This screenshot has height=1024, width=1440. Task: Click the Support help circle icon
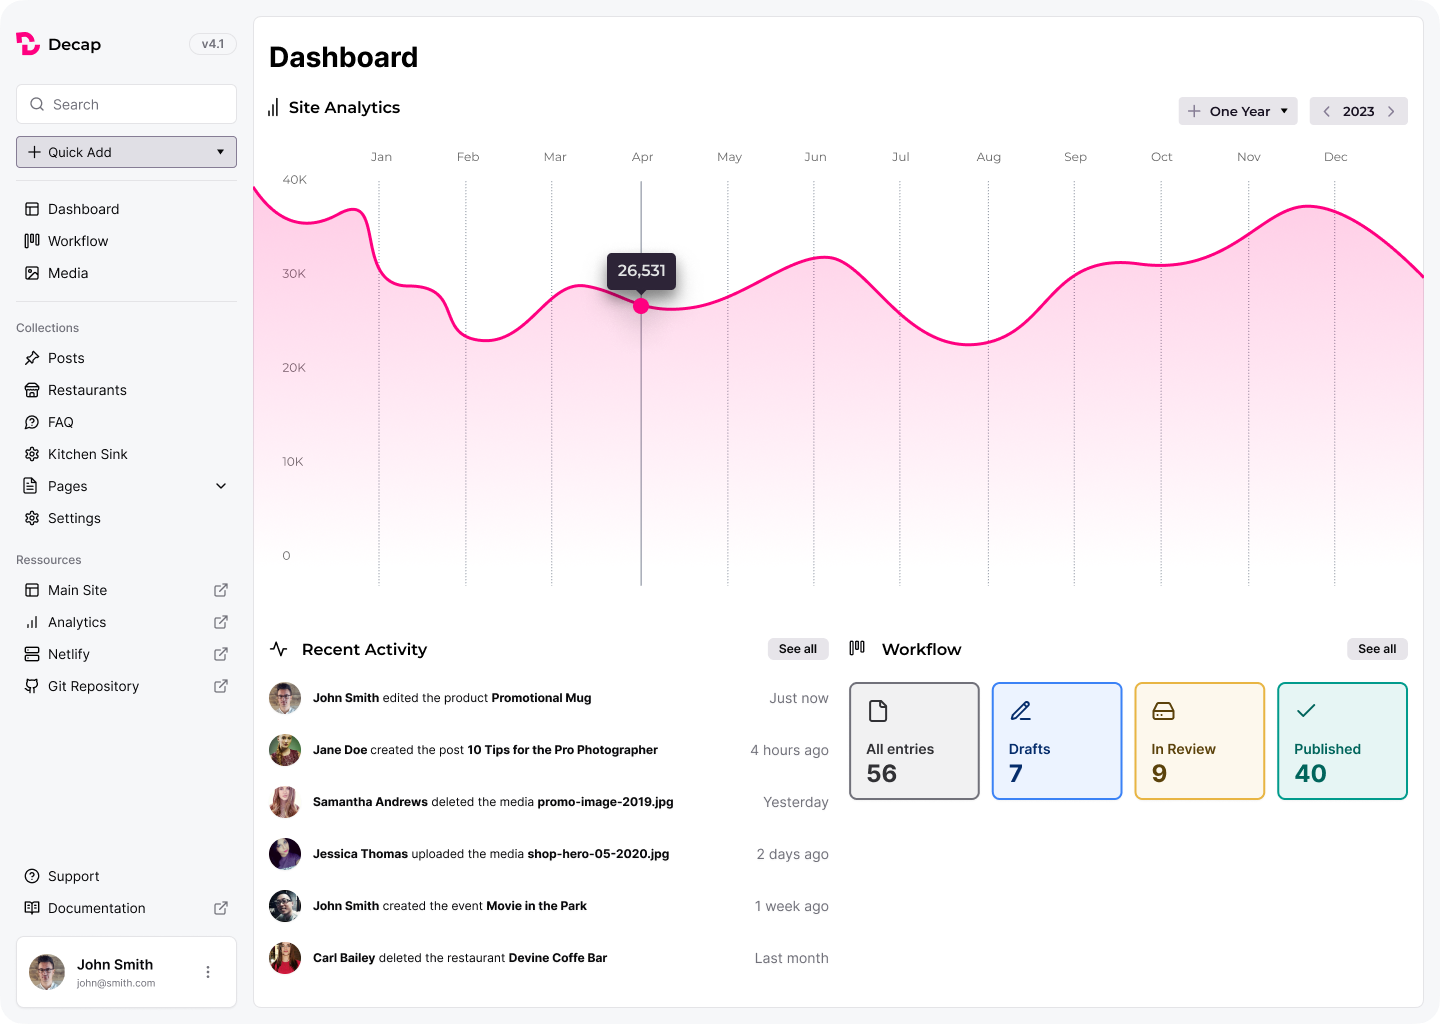[x=32, y=876]
